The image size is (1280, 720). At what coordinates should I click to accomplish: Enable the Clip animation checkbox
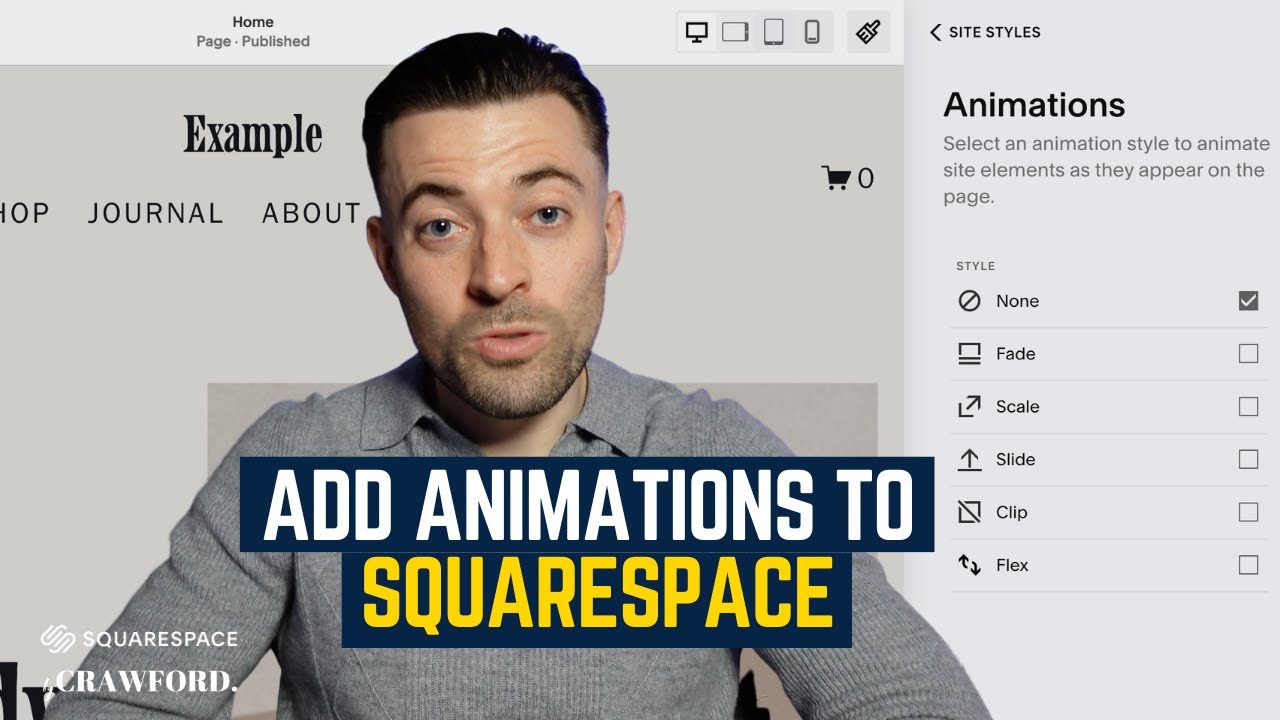pyautogui.click(x=1248, y=512)
